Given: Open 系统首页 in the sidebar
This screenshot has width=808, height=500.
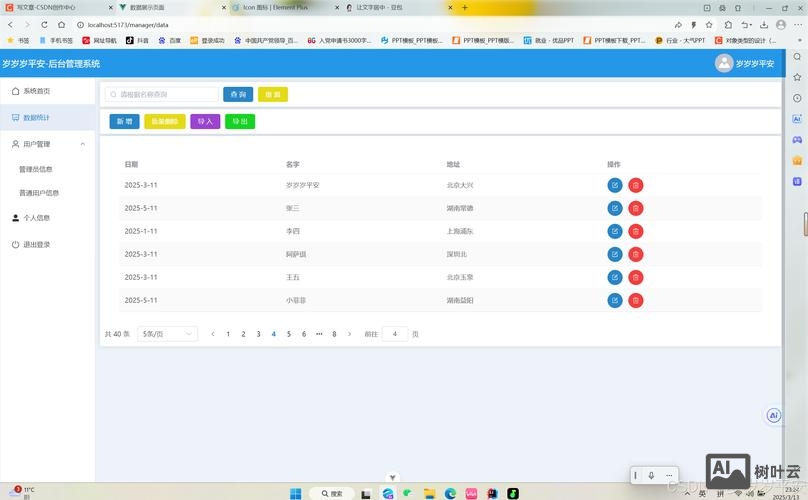Looking at the screenshot, I should tap(37, 91).
